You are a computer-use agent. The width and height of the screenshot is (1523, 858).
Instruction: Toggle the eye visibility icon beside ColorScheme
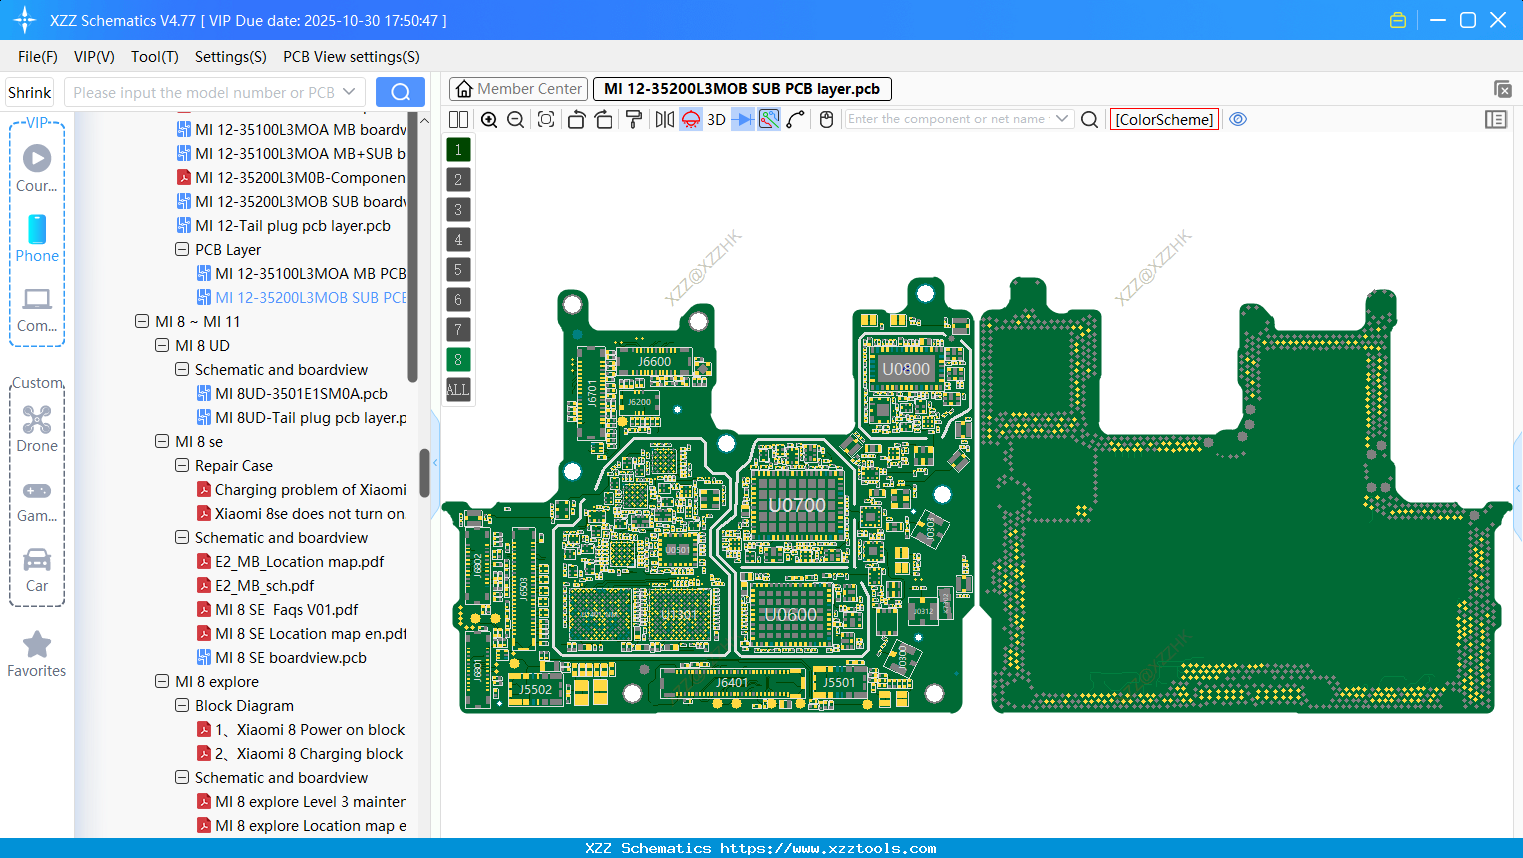[x=1238, y=119]
